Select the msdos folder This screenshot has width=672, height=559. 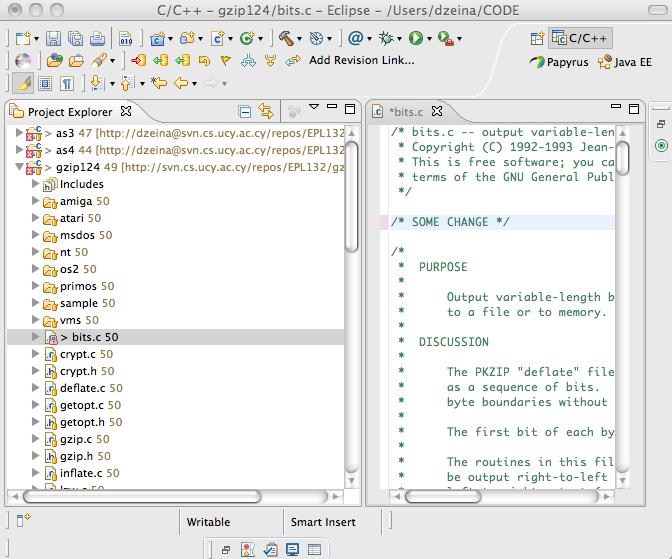[x=78, y=235]
